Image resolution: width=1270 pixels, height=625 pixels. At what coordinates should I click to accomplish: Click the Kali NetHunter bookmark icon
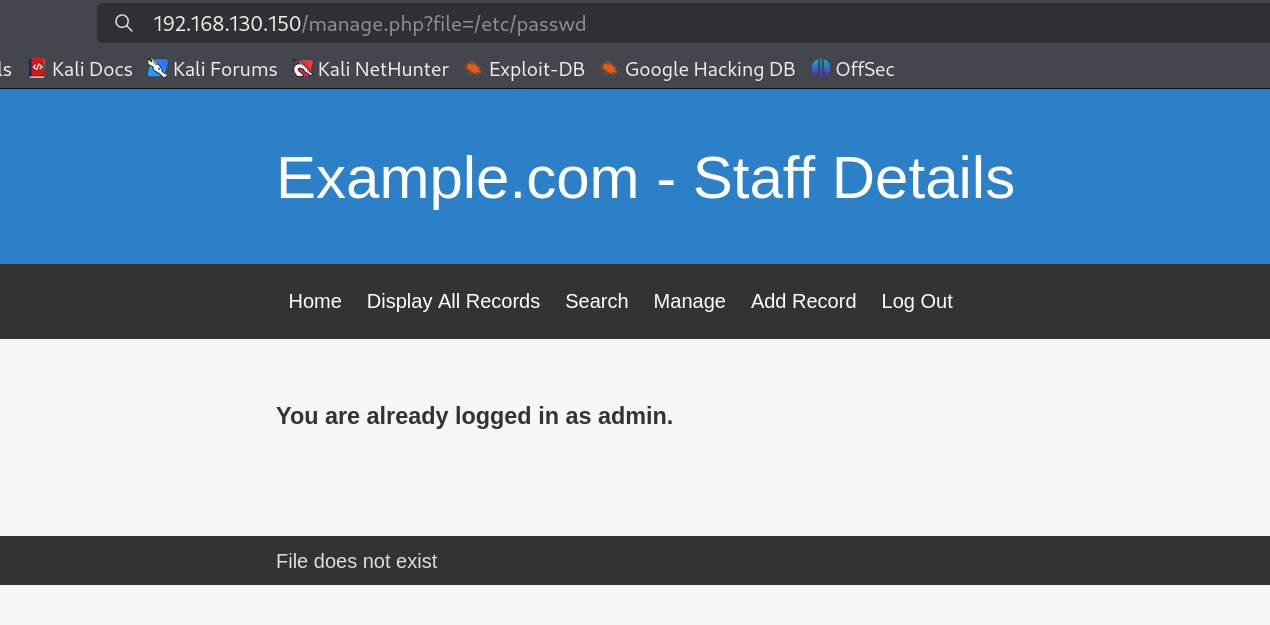(x=302, y=69)
